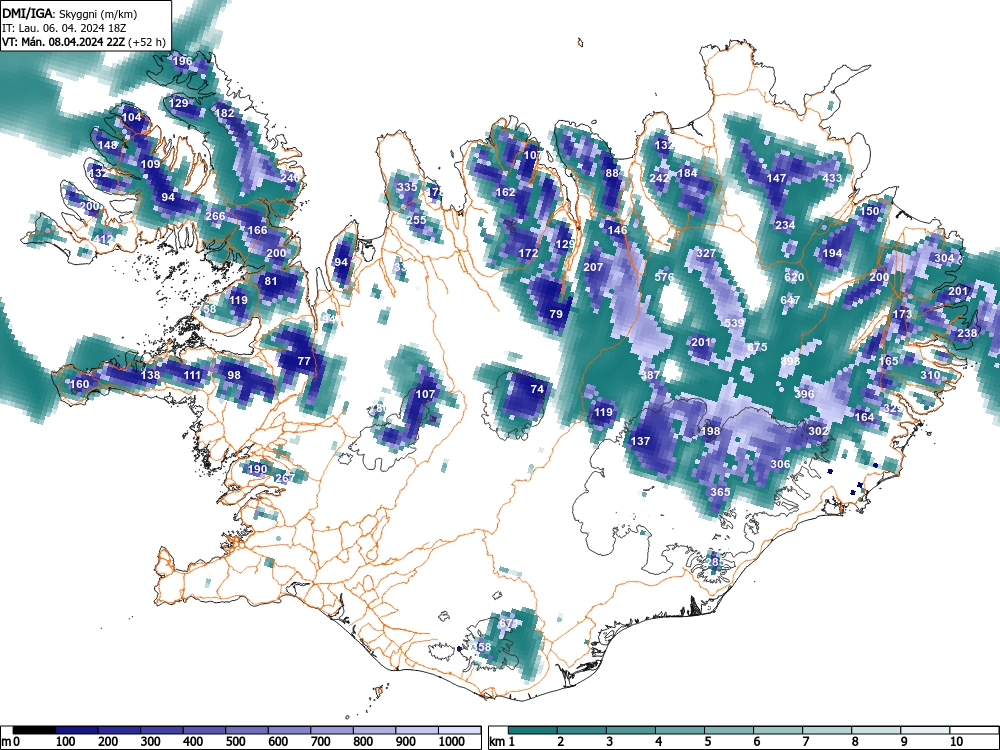Click visibility value 160 on Snæfellsnes peninsula

(x=79, y=384)
